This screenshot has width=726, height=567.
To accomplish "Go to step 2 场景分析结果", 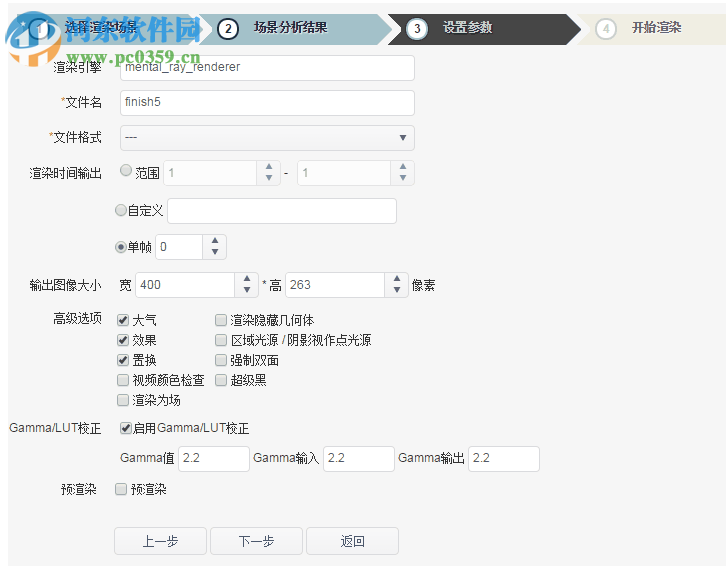I will coord(296,29).
